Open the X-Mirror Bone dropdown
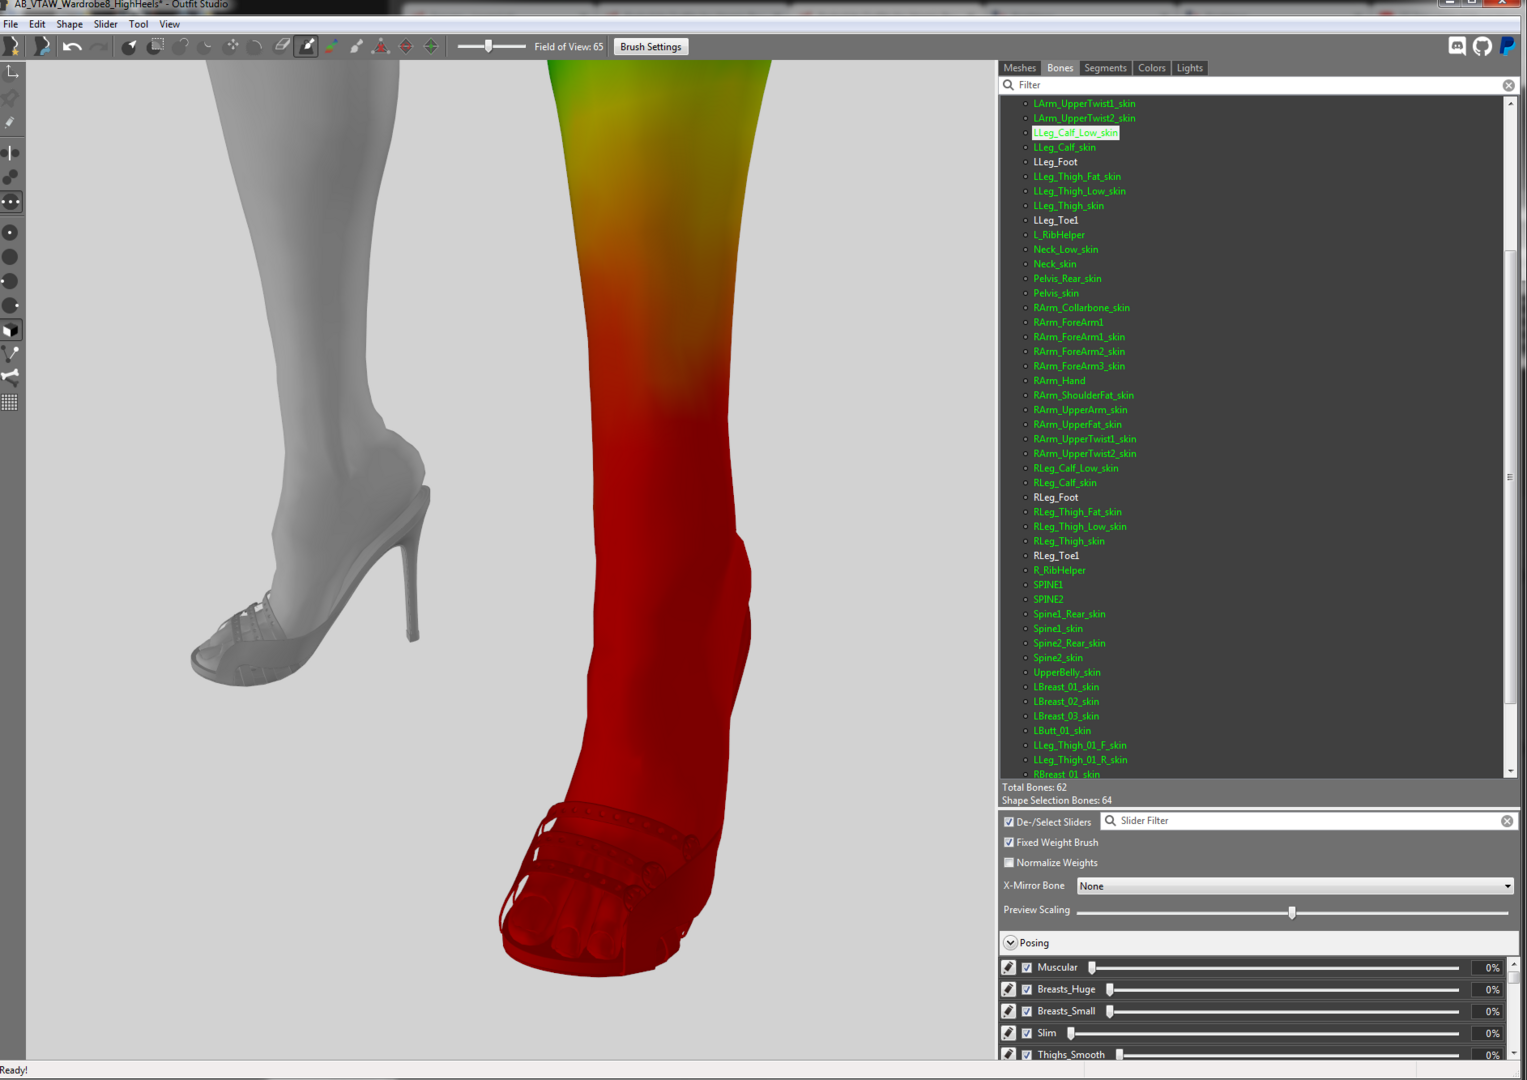1527x1080 pixels. coord(1295,886)
